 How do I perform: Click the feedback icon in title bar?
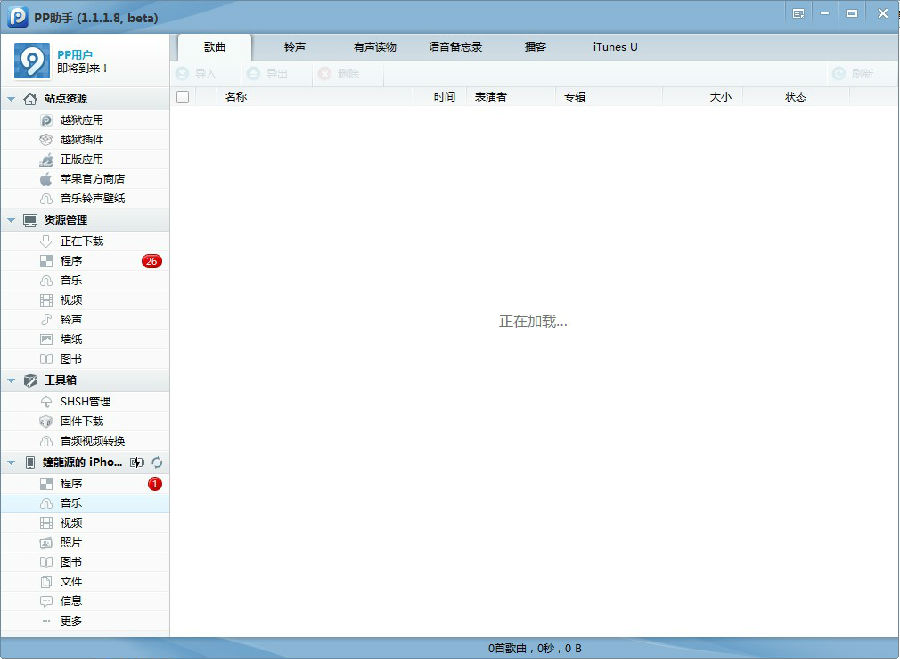798,14
